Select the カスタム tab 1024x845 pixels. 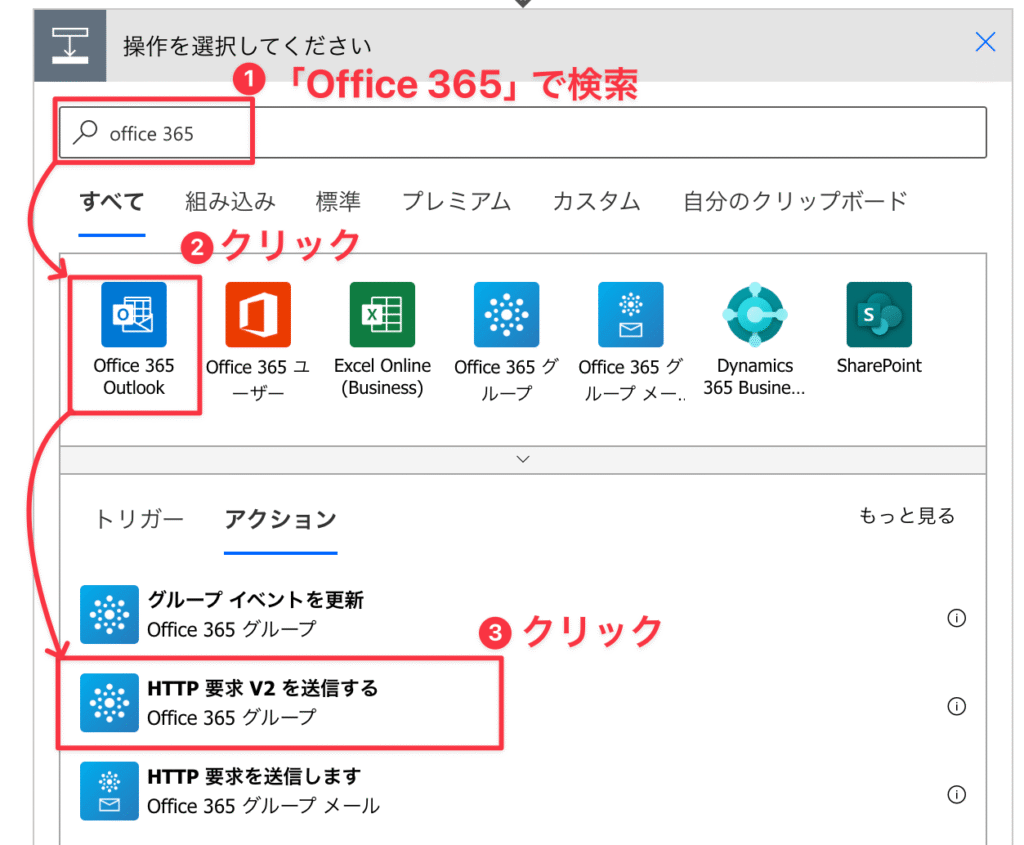596,201
